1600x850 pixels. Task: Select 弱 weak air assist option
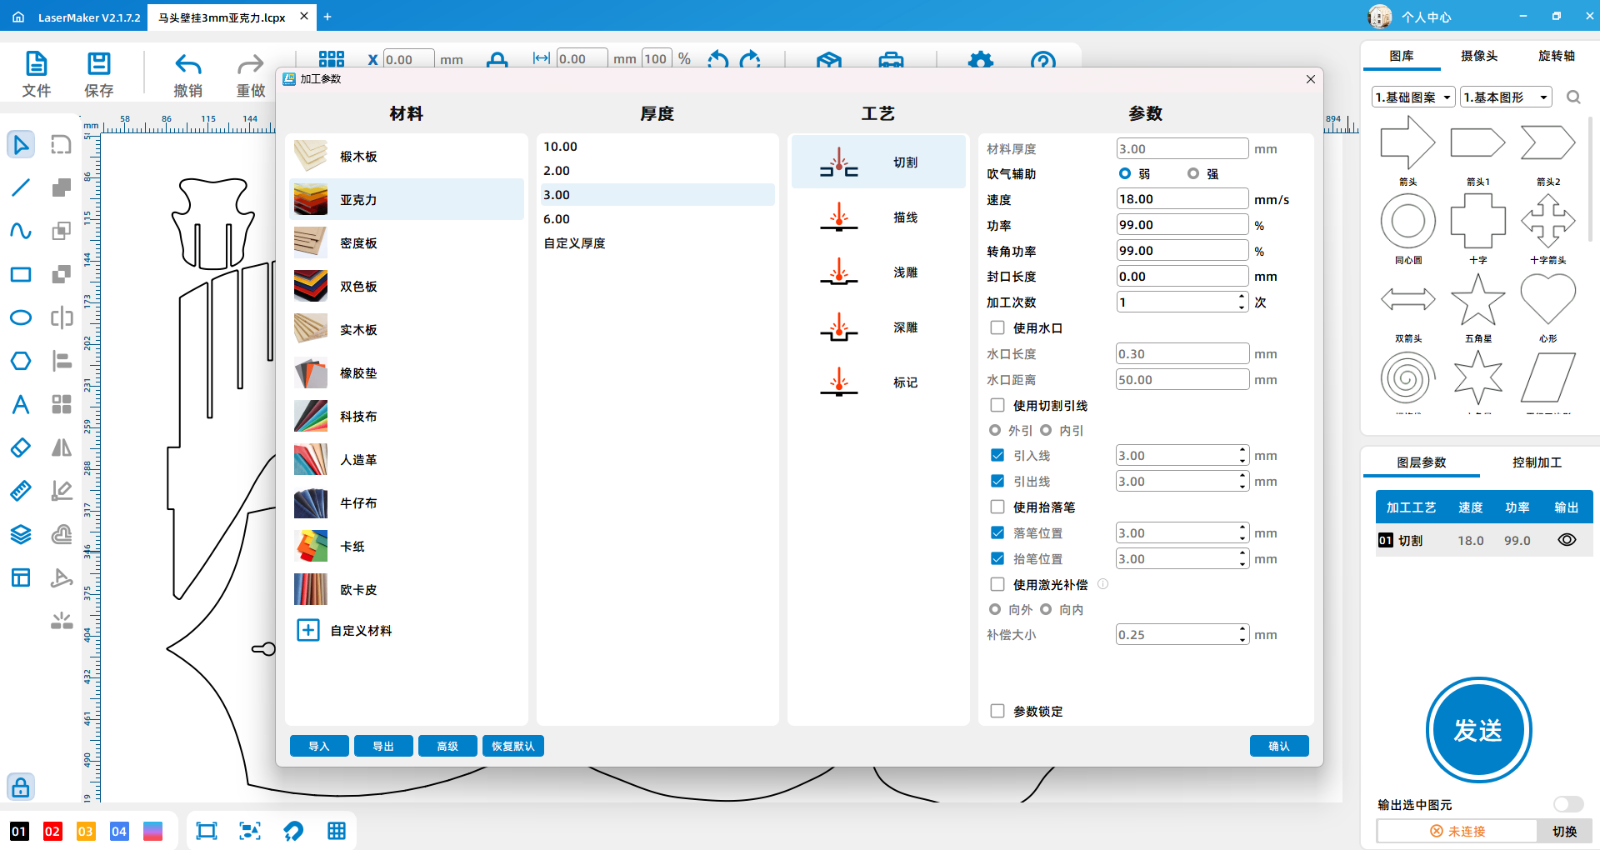coord(1125,174)
